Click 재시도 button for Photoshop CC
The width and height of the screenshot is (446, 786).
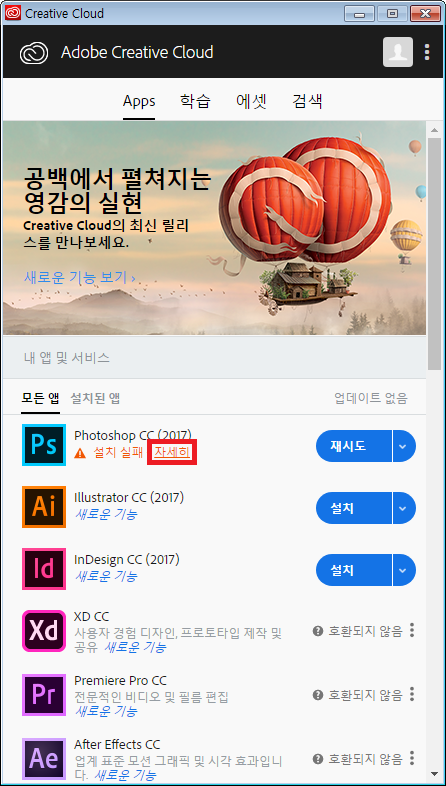coord(354,446)
